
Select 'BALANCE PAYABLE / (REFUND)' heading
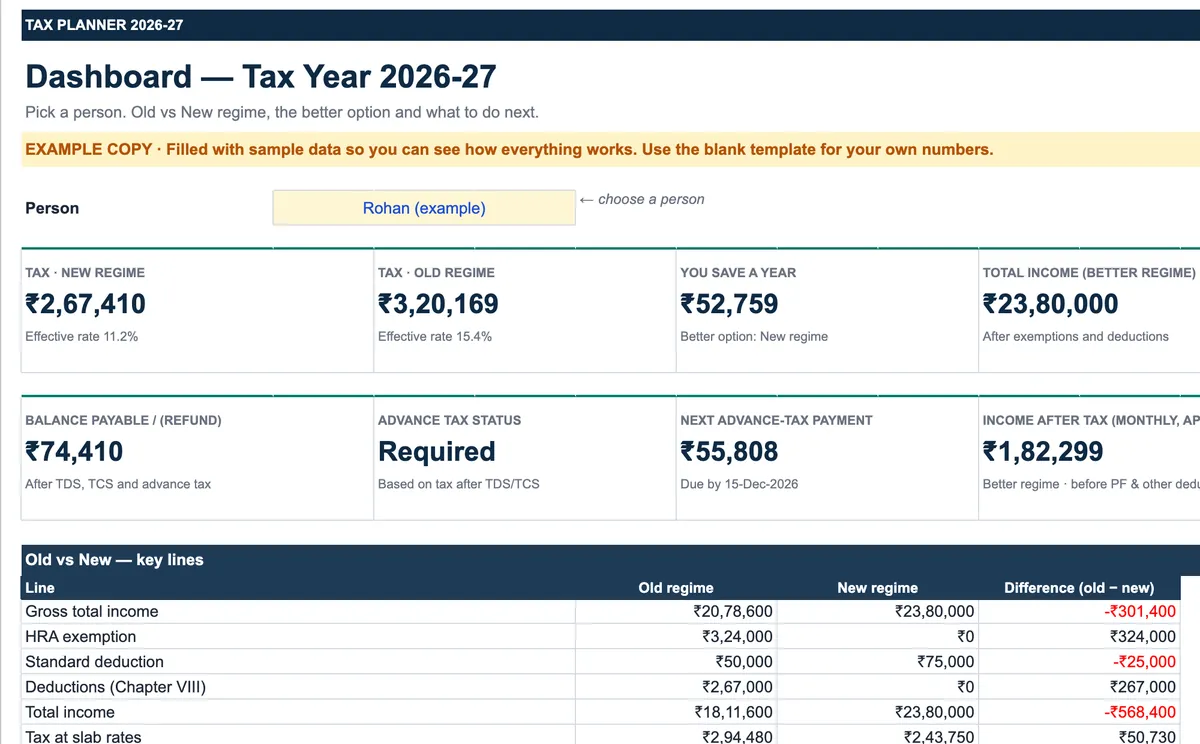[123, 420]
